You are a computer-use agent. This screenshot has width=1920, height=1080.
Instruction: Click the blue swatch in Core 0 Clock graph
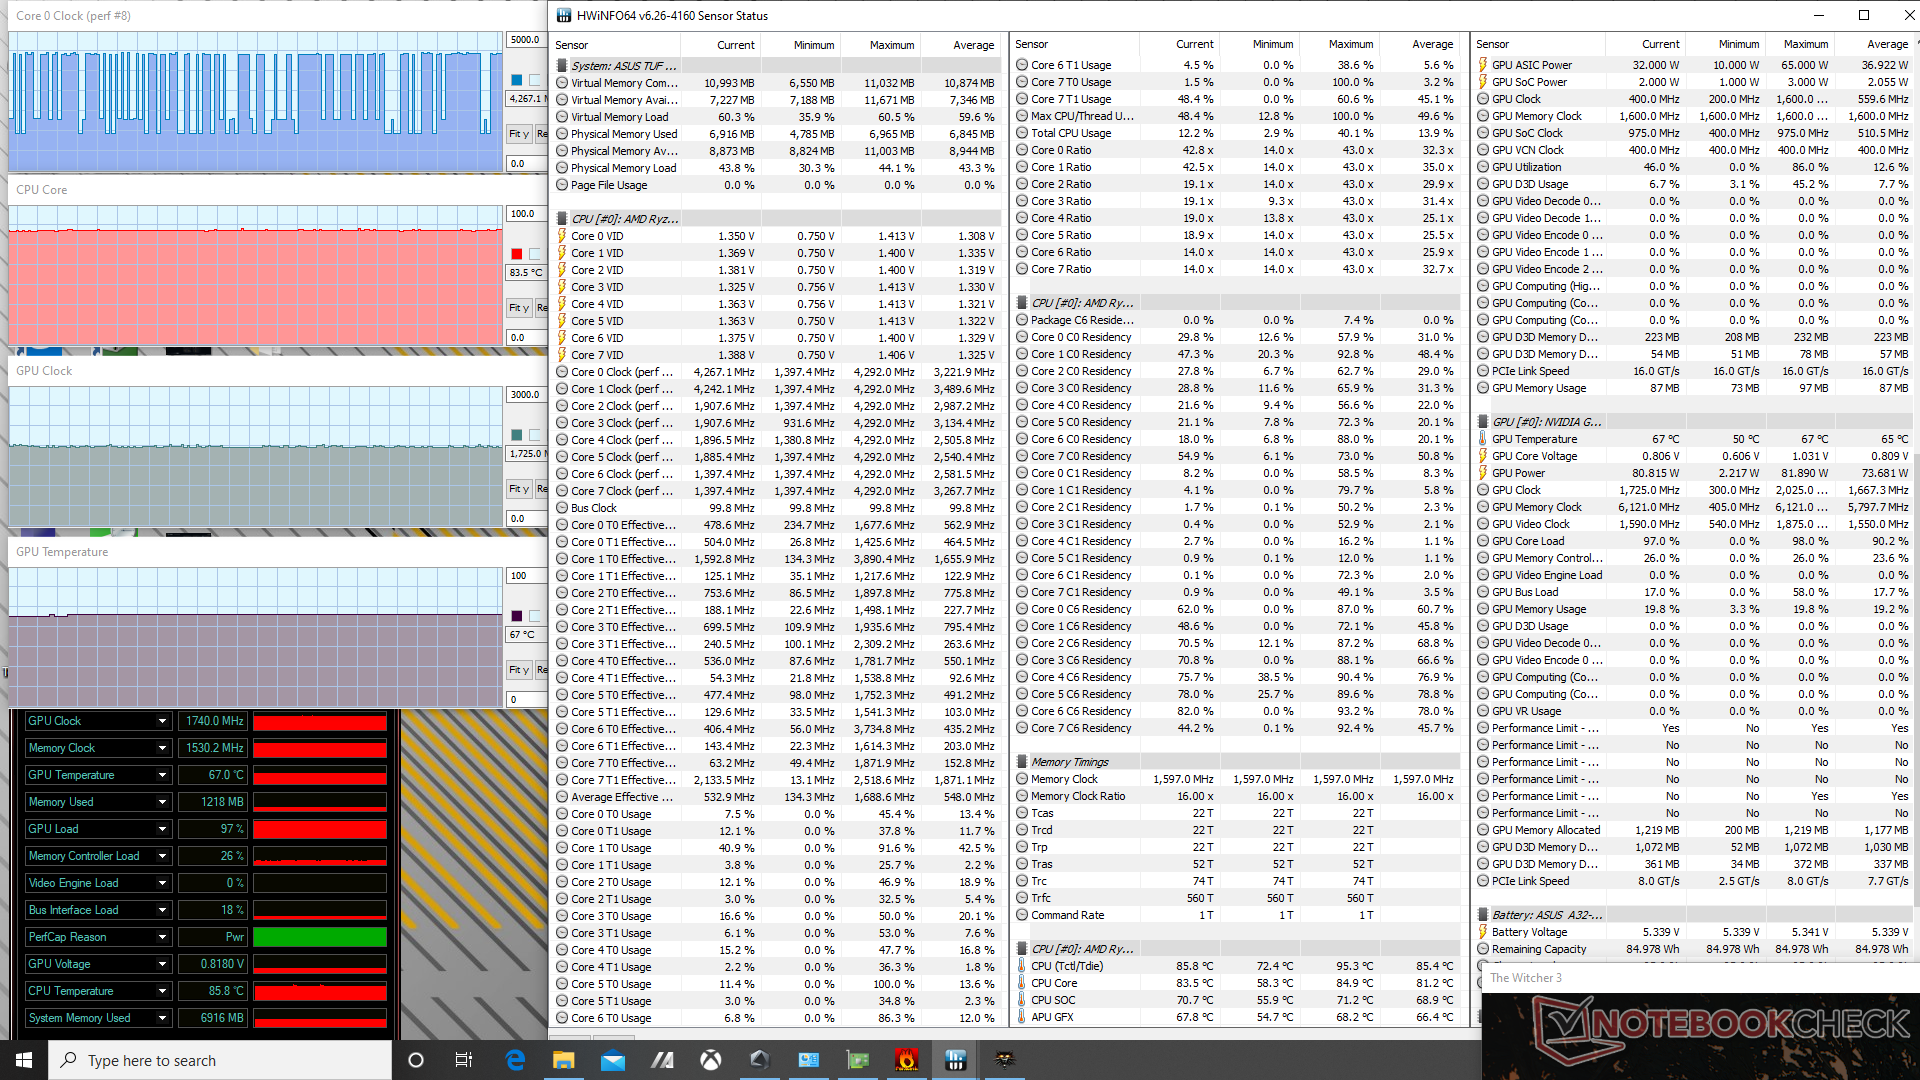click(517, 80)
